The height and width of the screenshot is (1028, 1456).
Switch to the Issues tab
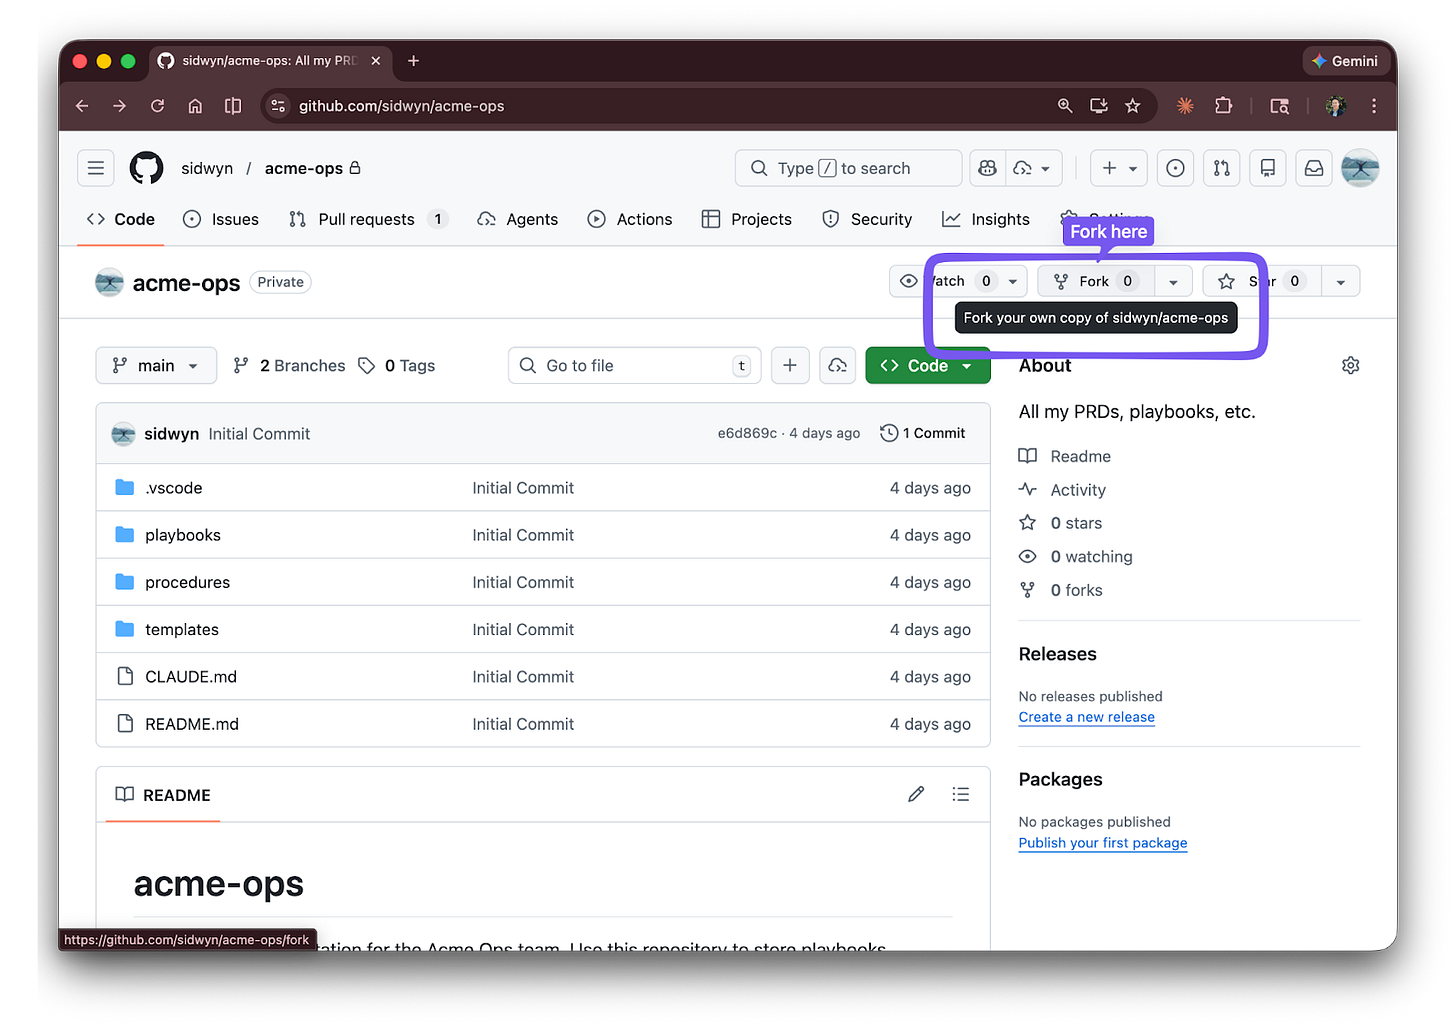click(221, 219)
